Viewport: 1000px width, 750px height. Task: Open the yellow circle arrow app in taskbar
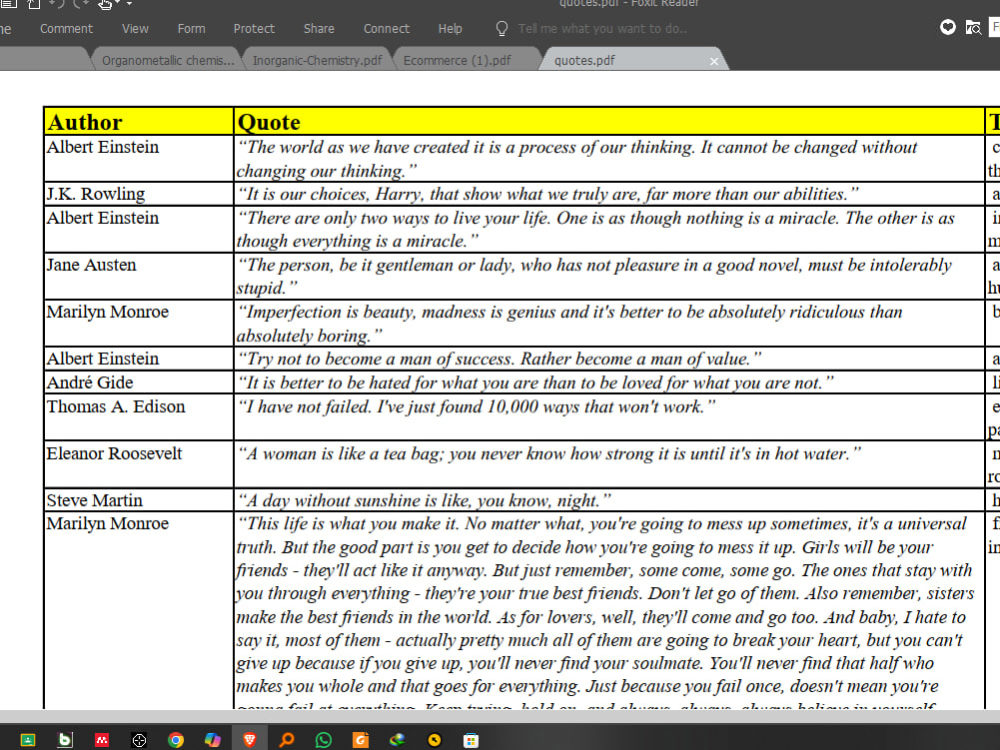pos(434,740)
